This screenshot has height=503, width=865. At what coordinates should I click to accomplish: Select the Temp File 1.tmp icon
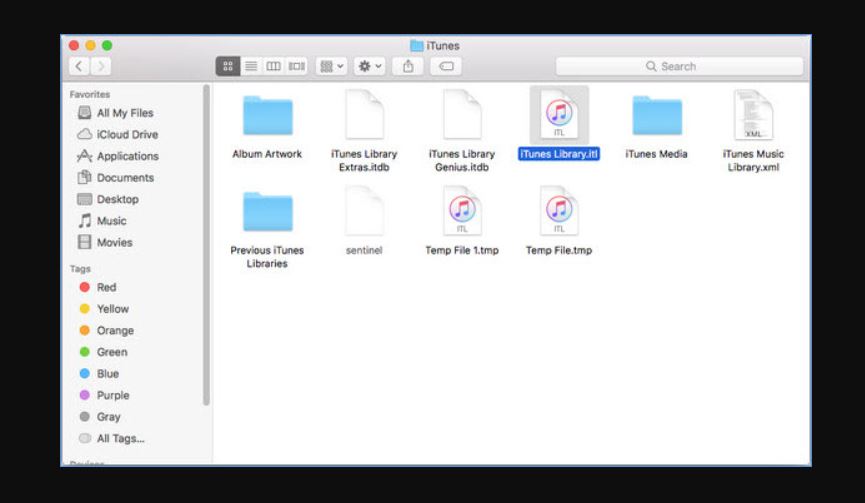(x=462, y=211)
